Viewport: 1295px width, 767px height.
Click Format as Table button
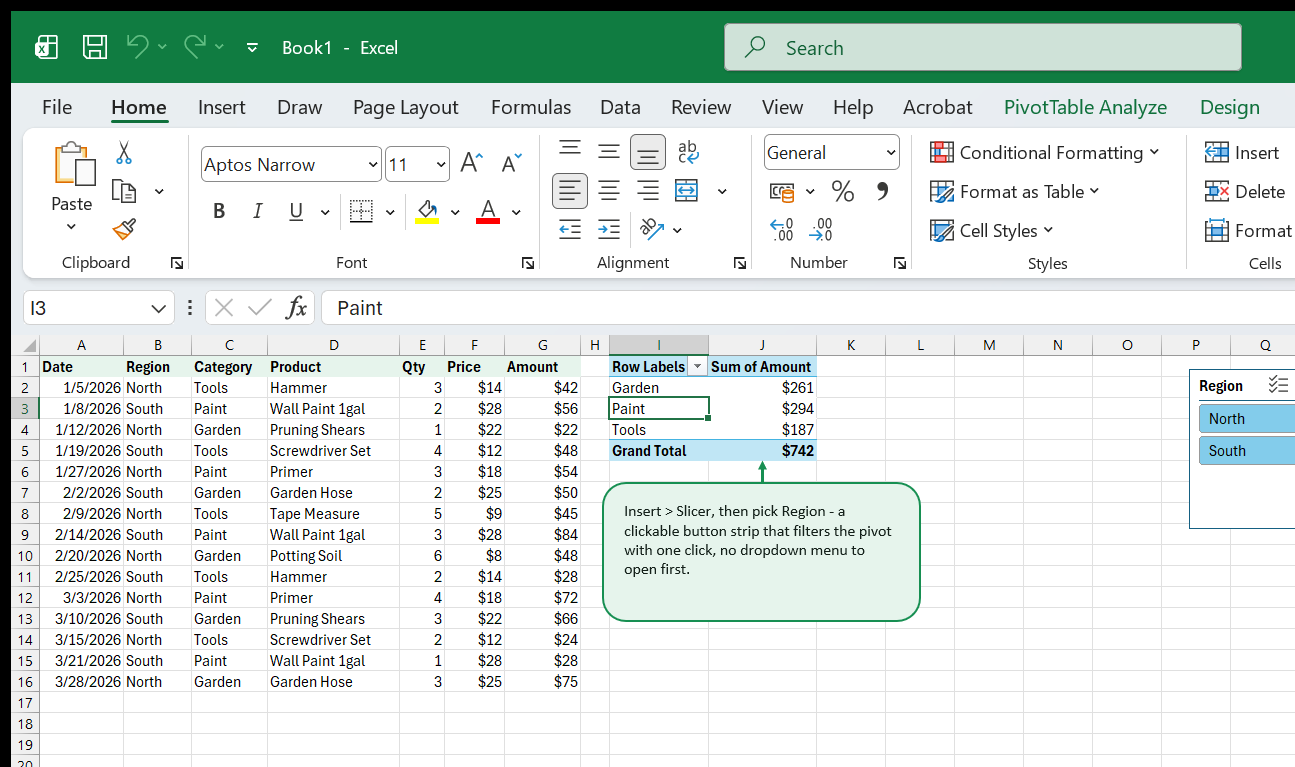pyautogui.click(x=1014, y=191)
